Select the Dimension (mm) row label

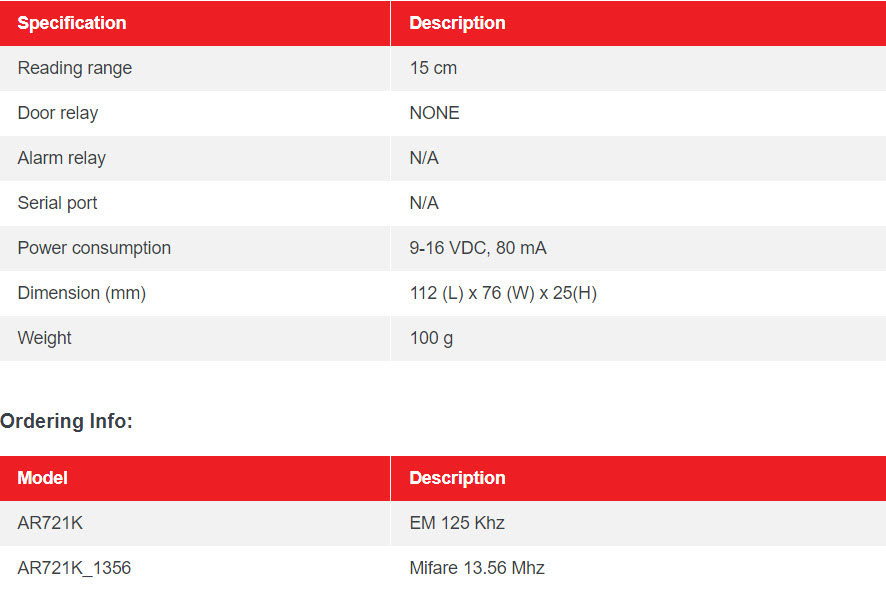(x=81, y=293)
